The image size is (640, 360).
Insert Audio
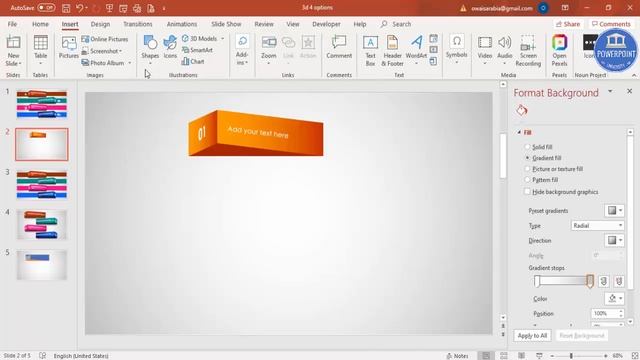(x=504, y=51)
